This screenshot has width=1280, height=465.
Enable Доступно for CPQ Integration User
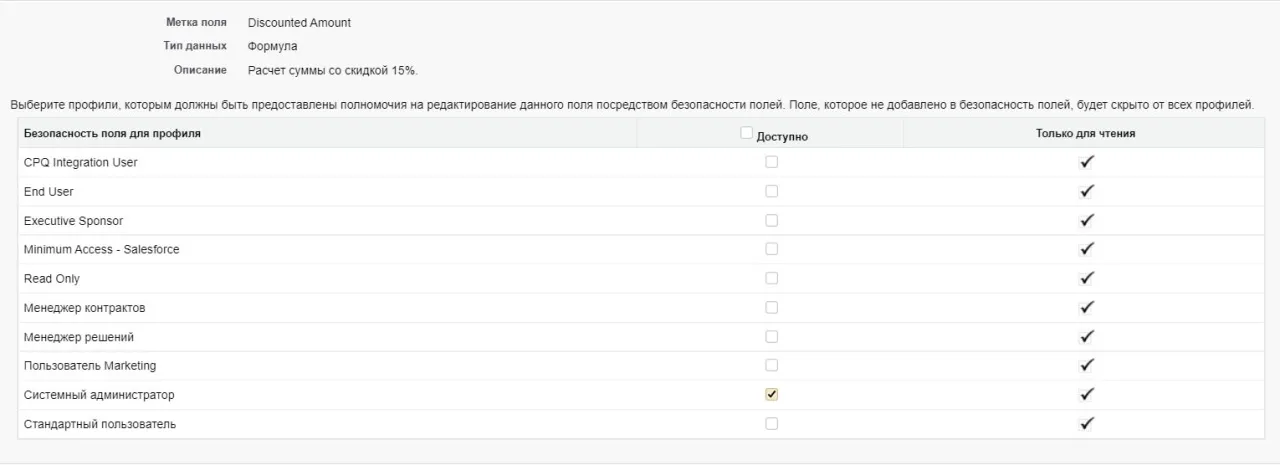[x=771, y=162]
